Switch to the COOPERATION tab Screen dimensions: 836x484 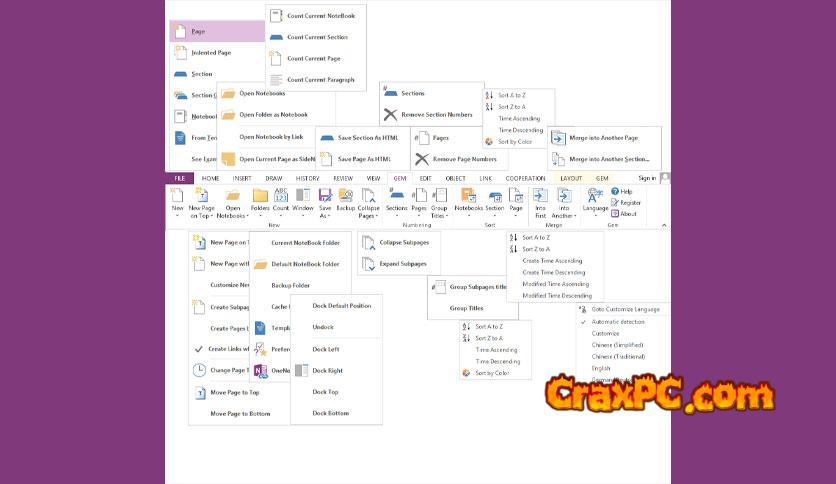pos(525,178)
